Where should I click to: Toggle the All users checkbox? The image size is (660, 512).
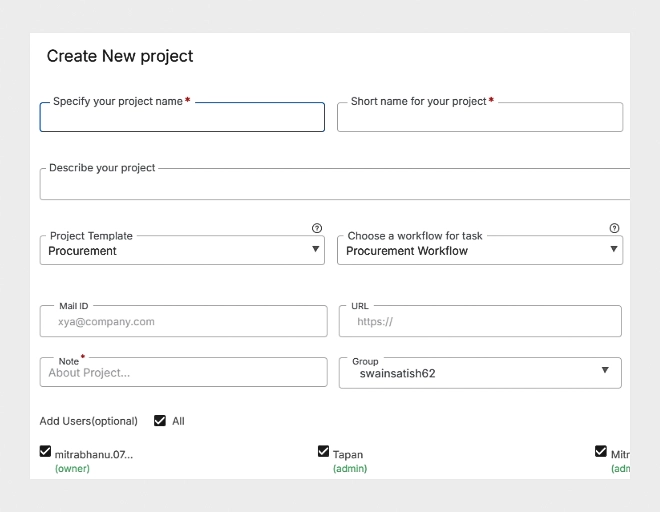(160, 421)
